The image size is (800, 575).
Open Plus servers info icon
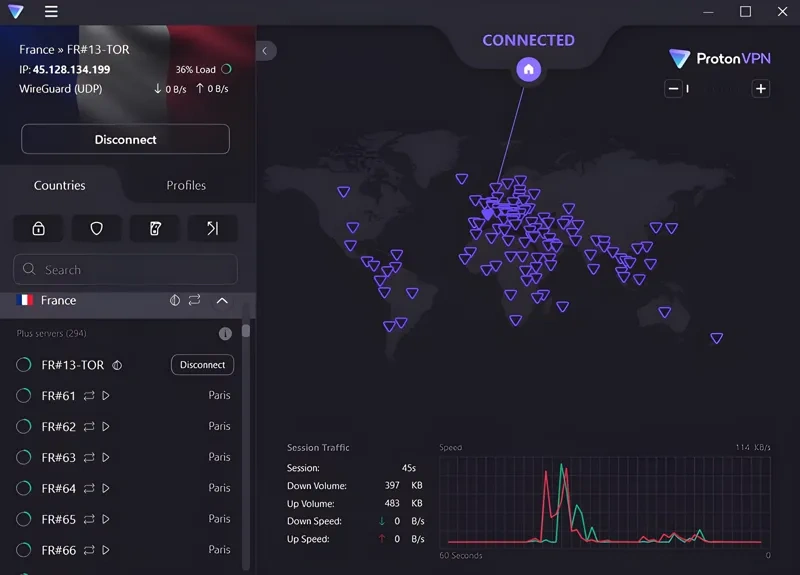click(x=225, y=334)
